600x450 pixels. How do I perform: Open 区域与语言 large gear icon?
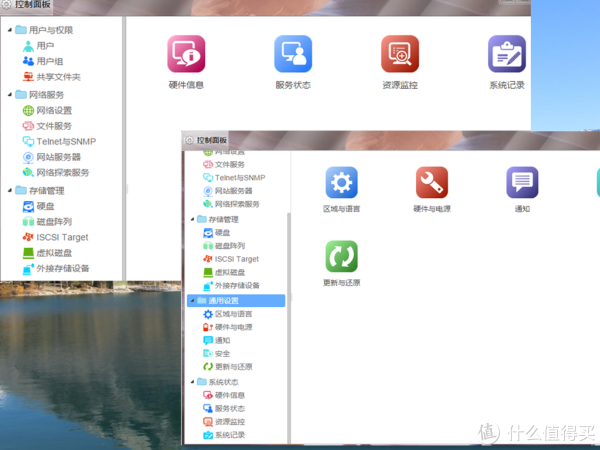pyautogui.click(x=341, y=184)
